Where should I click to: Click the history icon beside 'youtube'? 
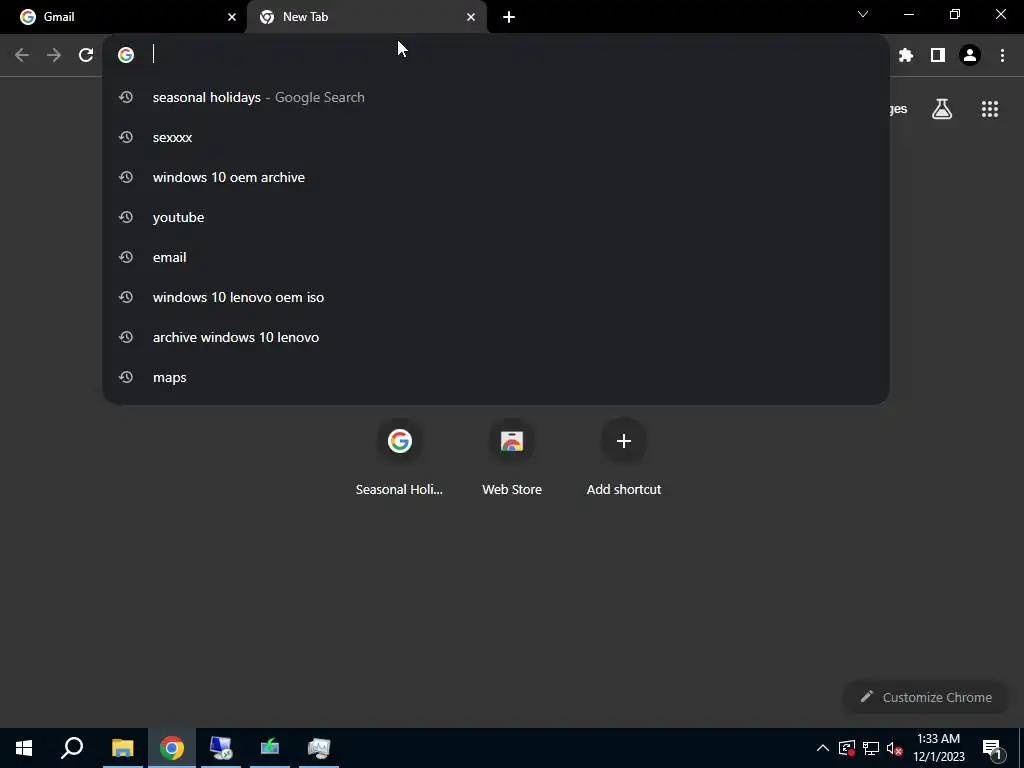coord(126,217)
